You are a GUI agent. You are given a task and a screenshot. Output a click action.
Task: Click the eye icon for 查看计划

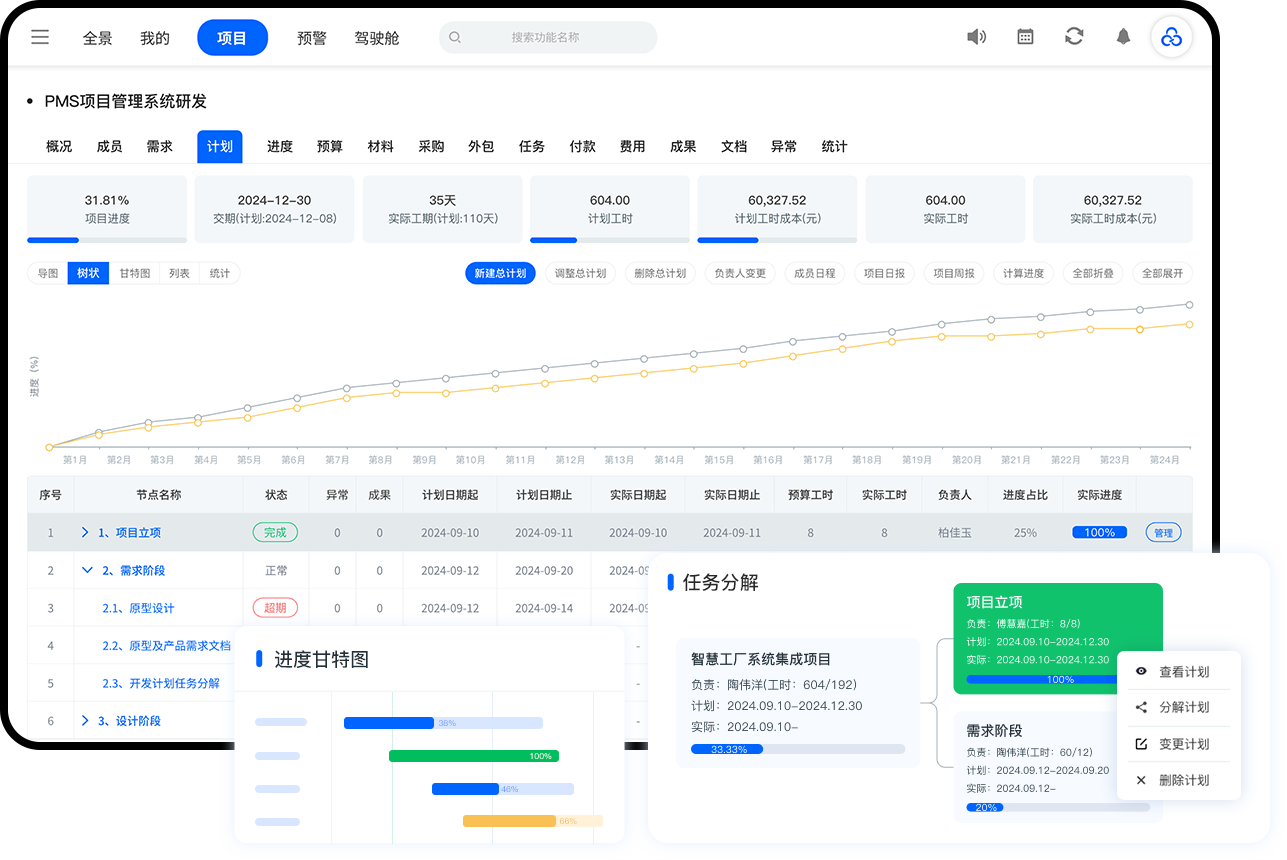click(x=1141, y=671)
